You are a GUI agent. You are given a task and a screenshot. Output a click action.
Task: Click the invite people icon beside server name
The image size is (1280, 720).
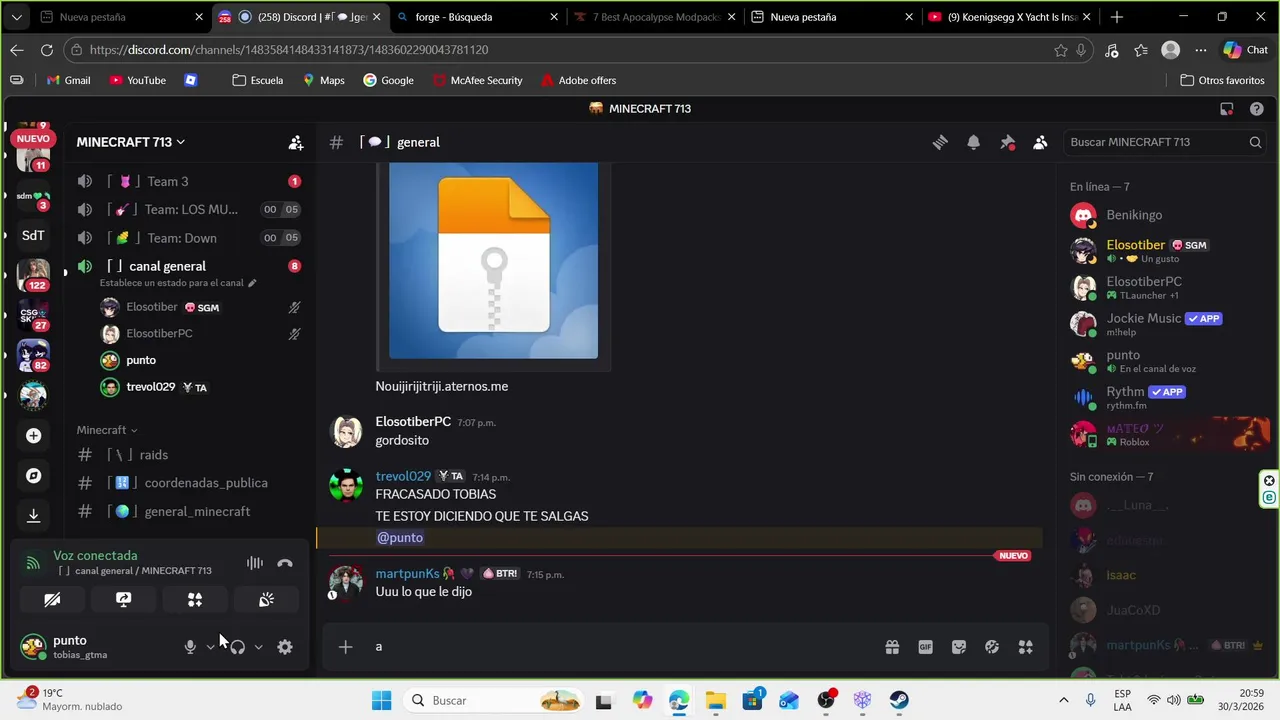296,142
